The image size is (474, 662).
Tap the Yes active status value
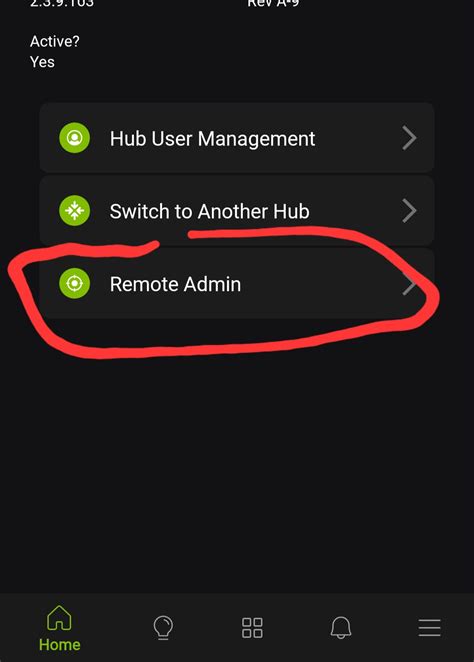pos(42,62)
